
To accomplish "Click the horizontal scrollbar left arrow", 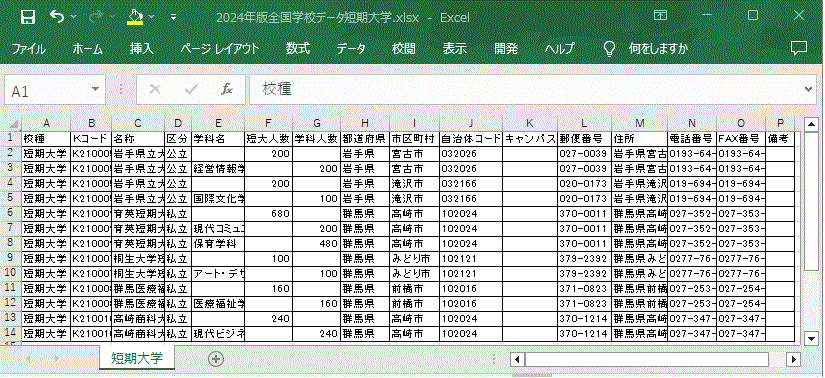I will 518,360.
